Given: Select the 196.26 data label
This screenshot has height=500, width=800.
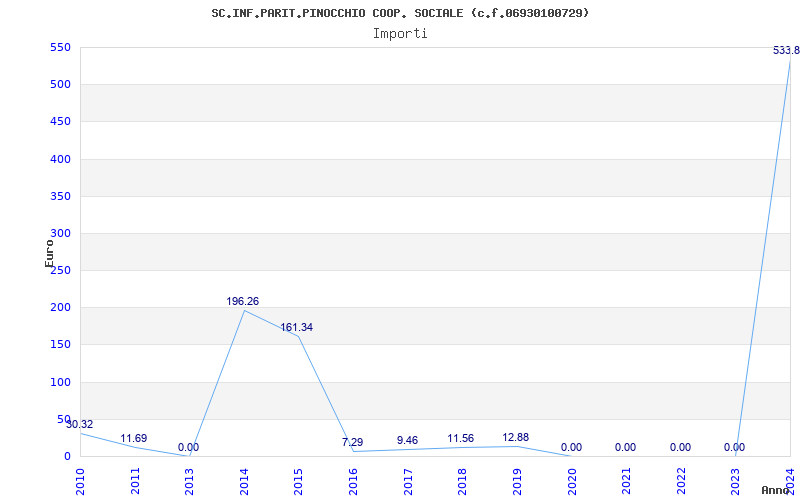Looking at the screenshot, I should pyautogui.click(x=243, y=302).
